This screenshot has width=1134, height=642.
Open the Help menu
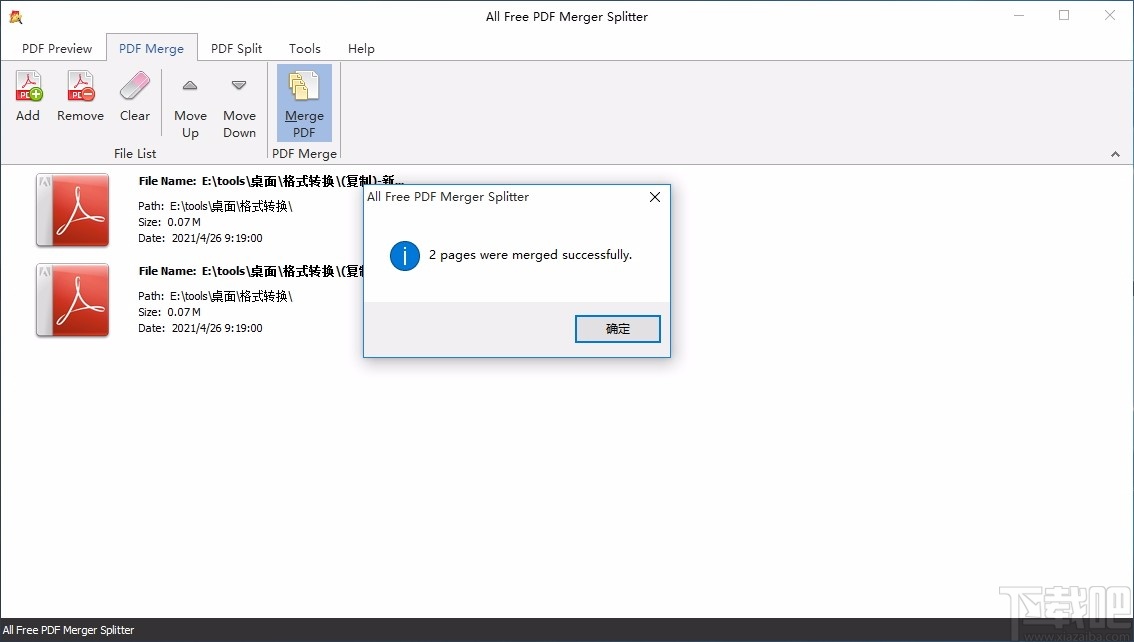[x=361, y=48]
